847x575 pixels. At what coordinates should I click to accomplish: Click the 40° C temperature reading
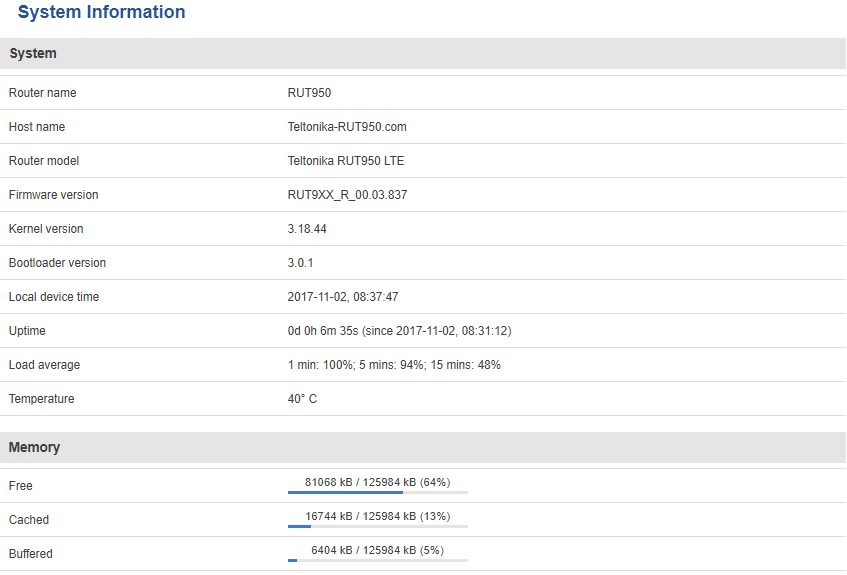(302, 399)
